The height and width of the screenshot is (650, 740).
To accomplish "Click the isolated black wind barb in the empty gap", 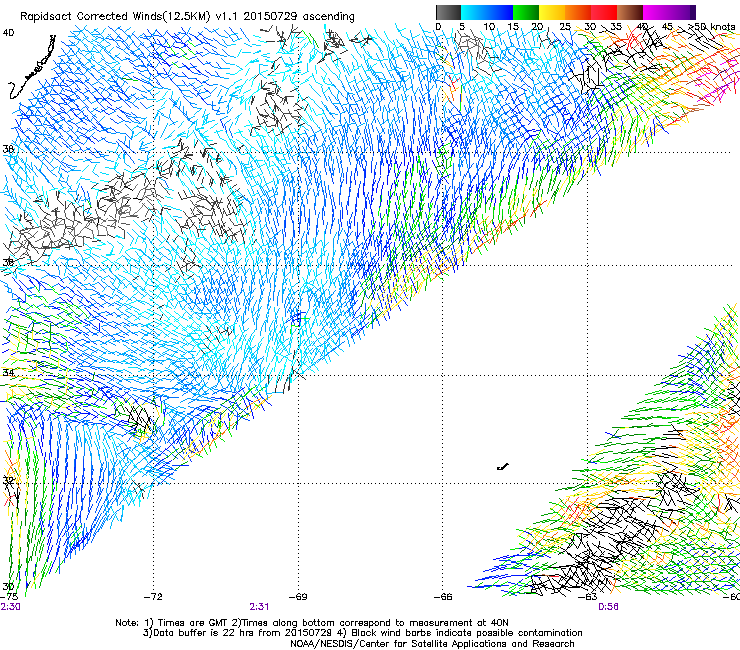I will pos(503,467).
